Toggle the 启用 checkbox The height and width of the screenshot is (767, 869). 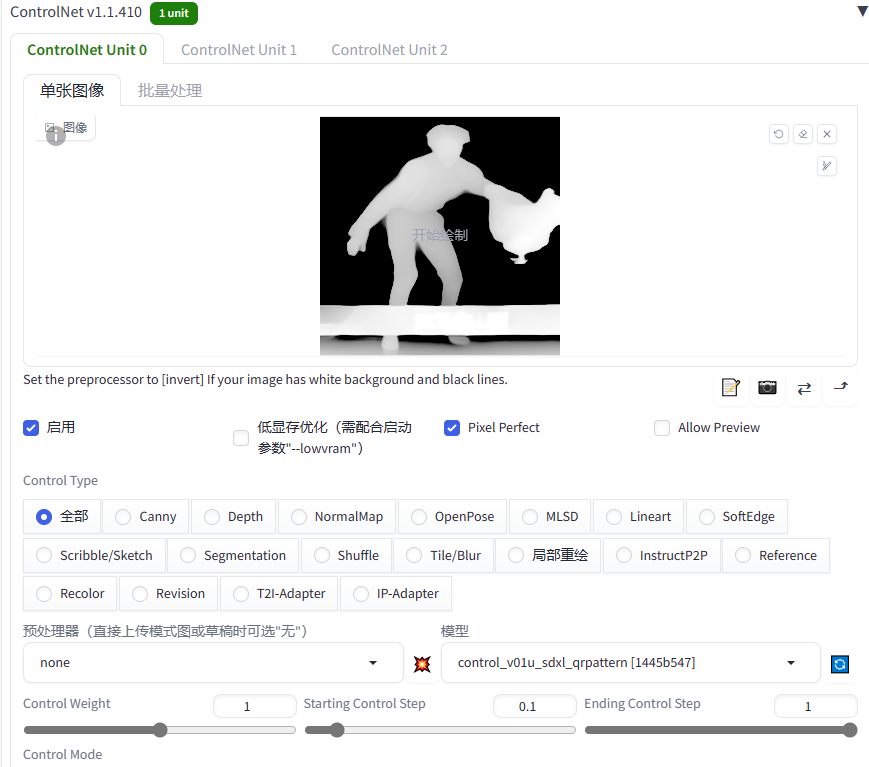31,428
